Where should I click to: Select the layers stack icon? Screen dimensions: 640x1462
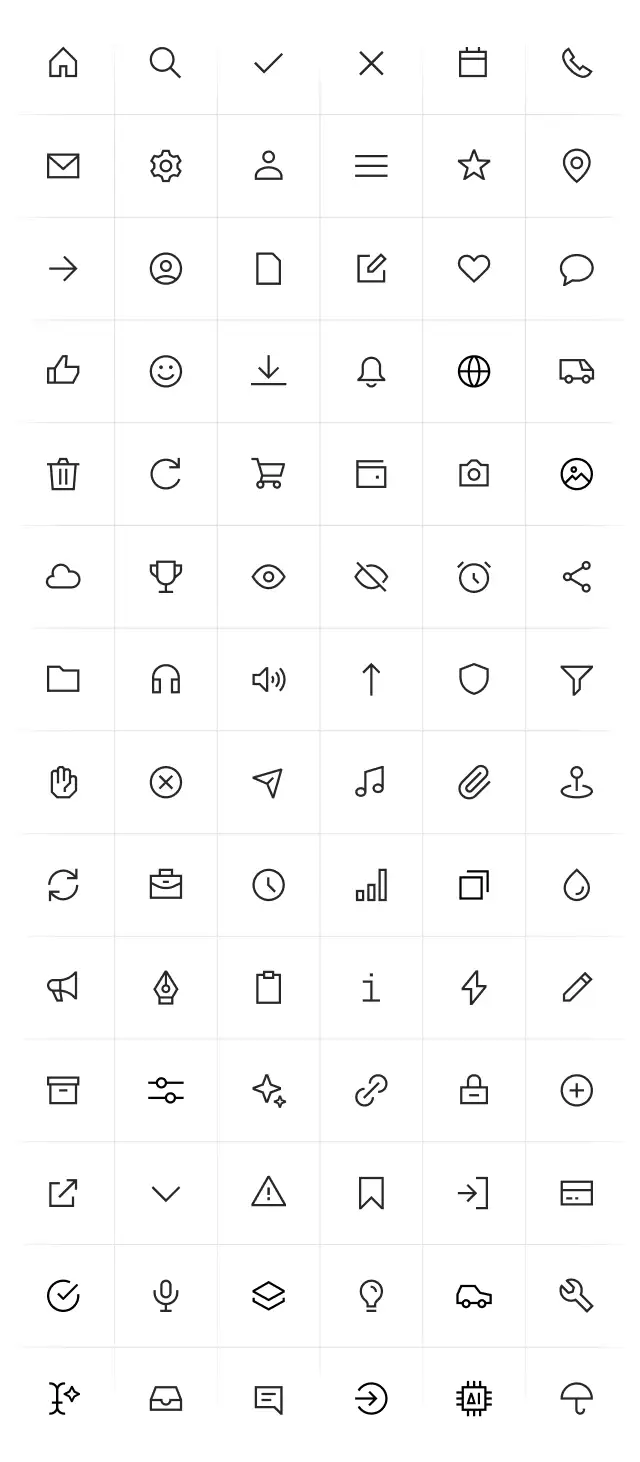pyautogui.click(x=269, y=1296)
